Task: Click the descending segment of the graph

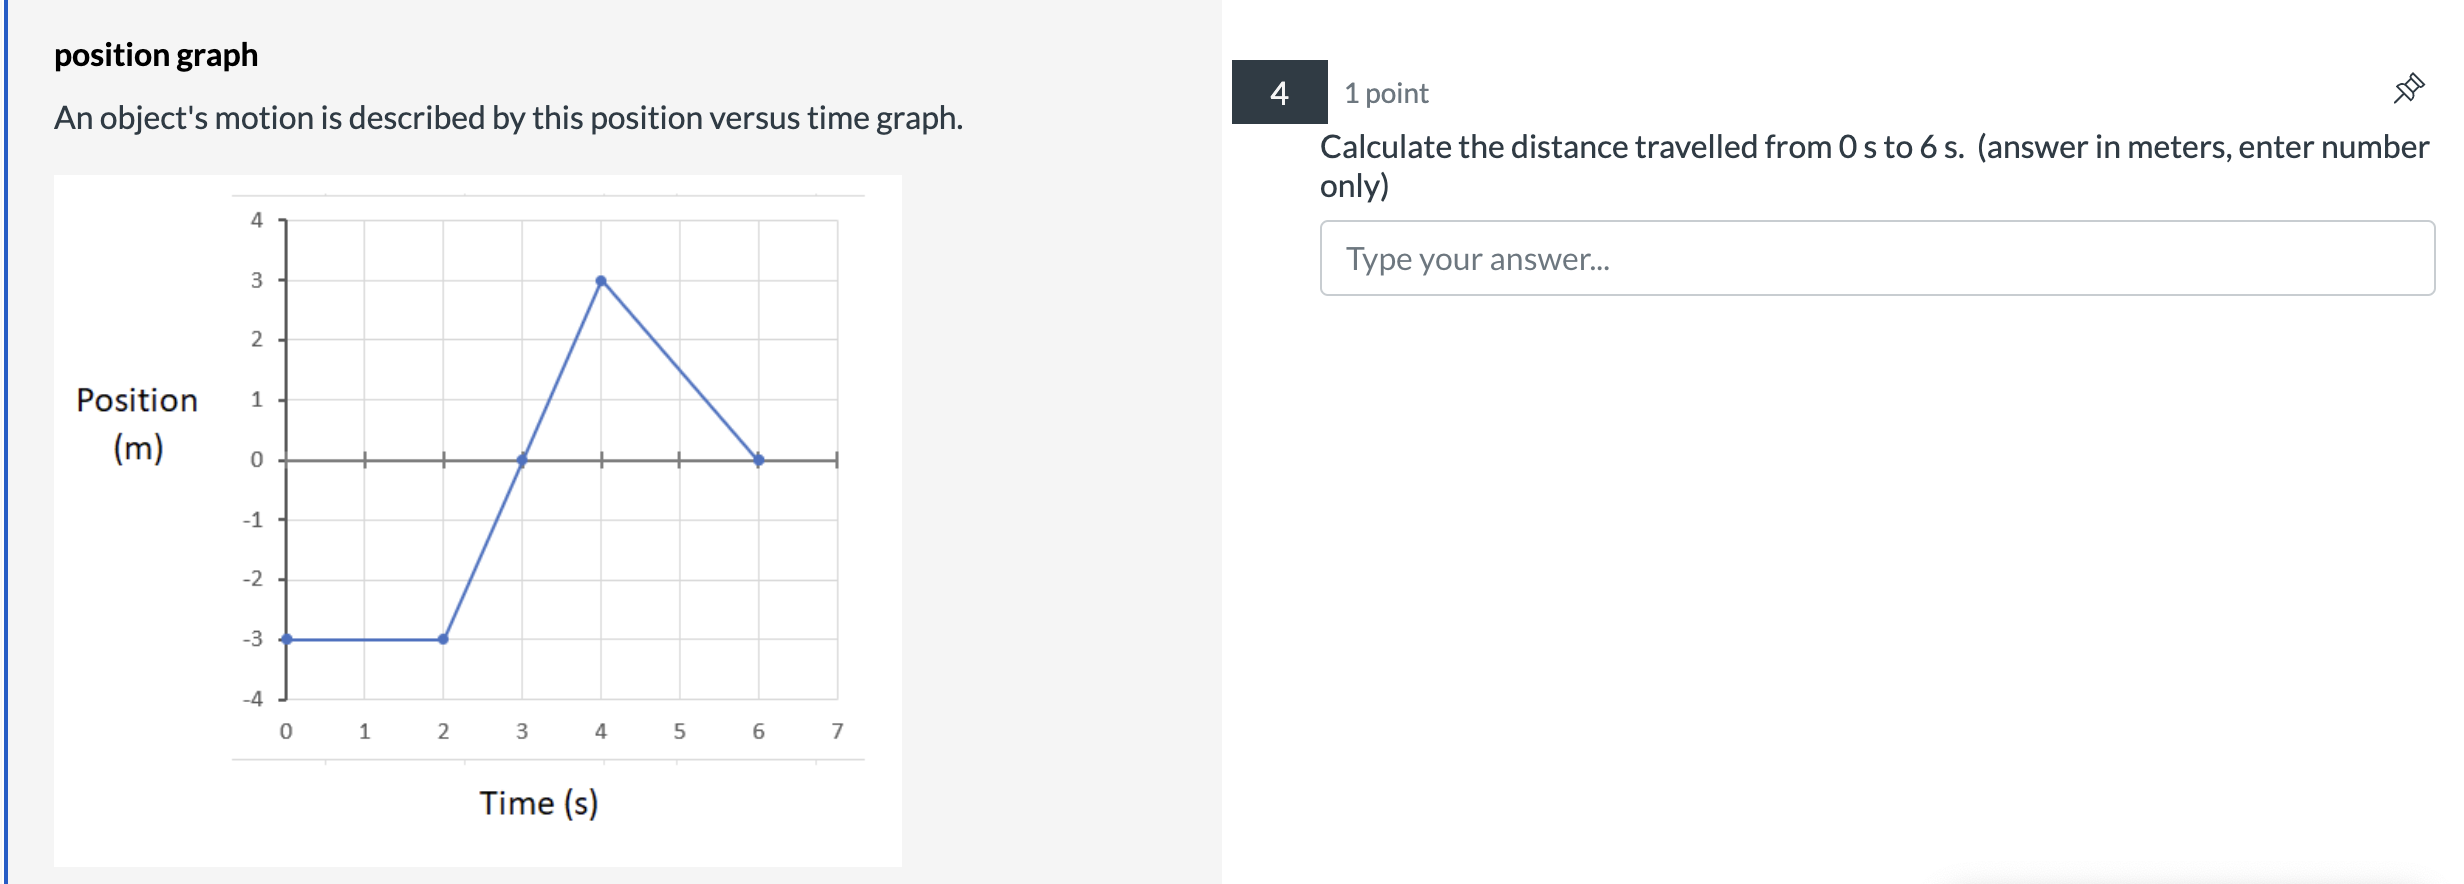Action: (680, 370)
